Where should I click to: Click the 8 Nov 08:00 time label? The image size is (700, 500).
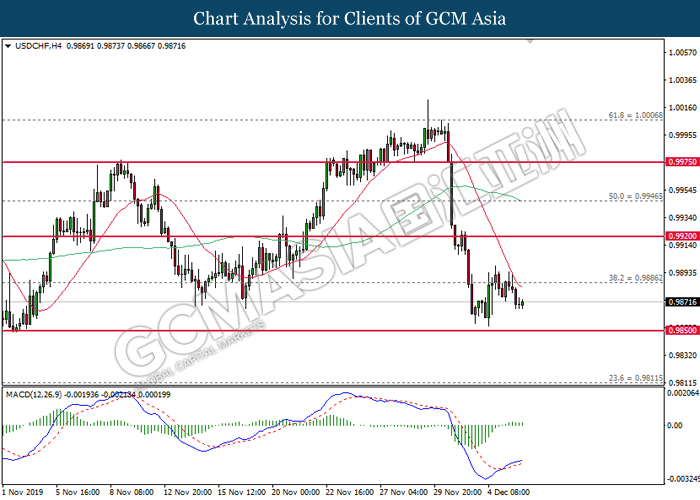click(132, 492)
